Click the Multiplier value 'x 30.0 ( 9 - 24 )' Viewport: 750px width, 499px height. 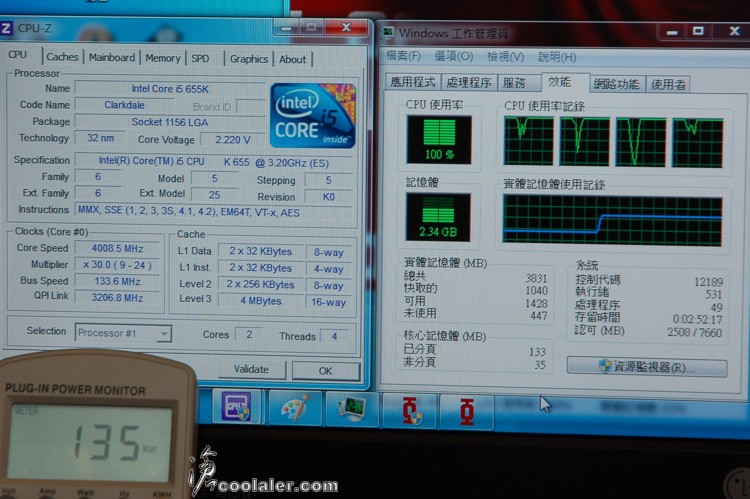118,265
